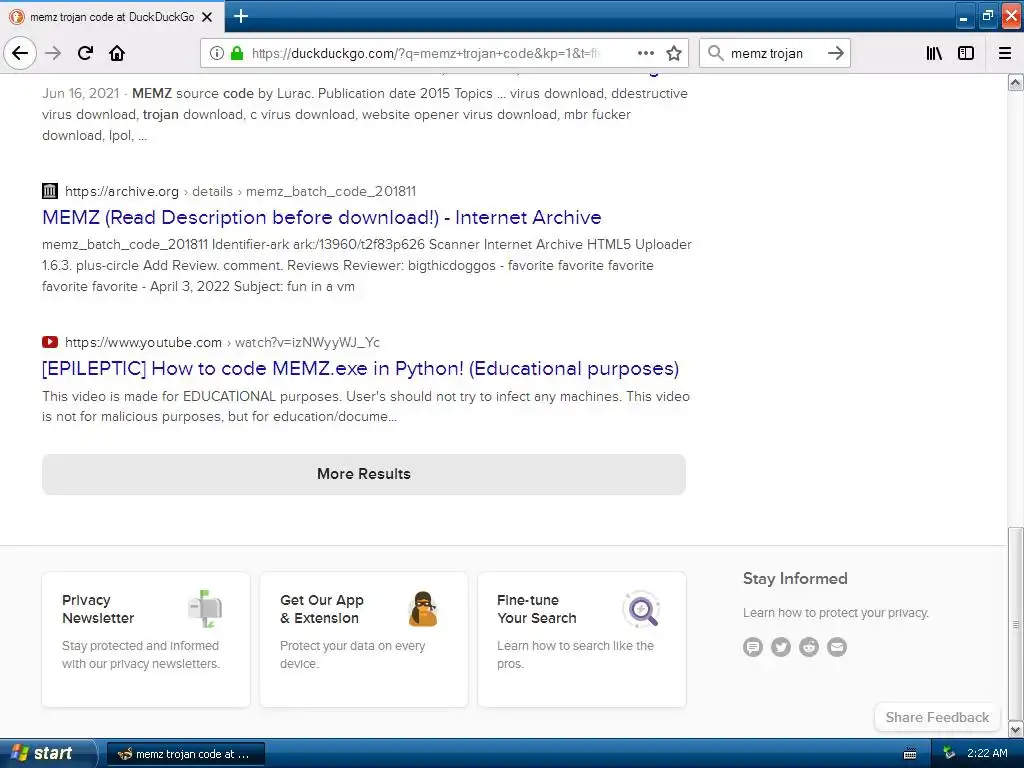The height and width of the screenshot is (768, 1024).
Task: Click the 2:22 AM clock
Action: (x=987, y=754)
